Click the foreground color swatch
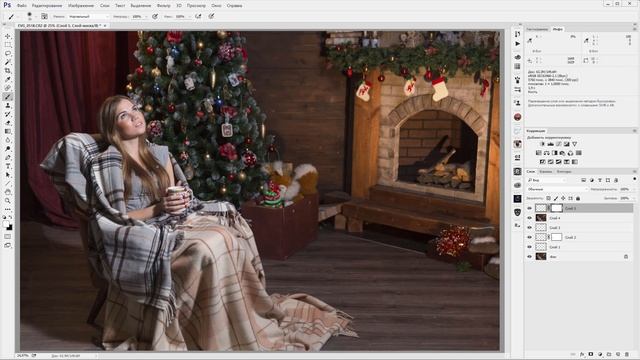This screenshot has width=640, height=360. click(x=6, y=224)
